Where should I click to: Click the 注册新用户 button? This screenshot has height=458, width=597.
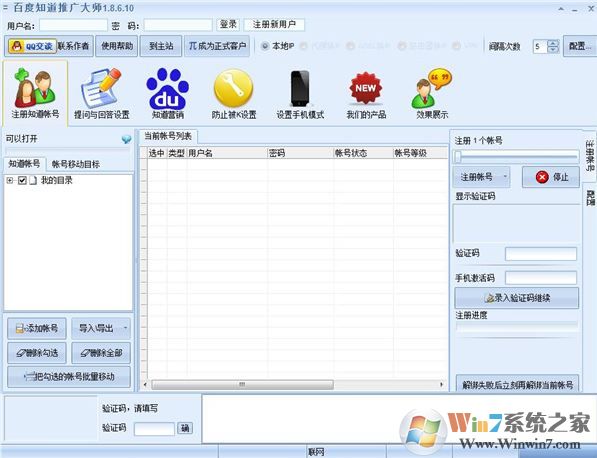tap(274, 24)
